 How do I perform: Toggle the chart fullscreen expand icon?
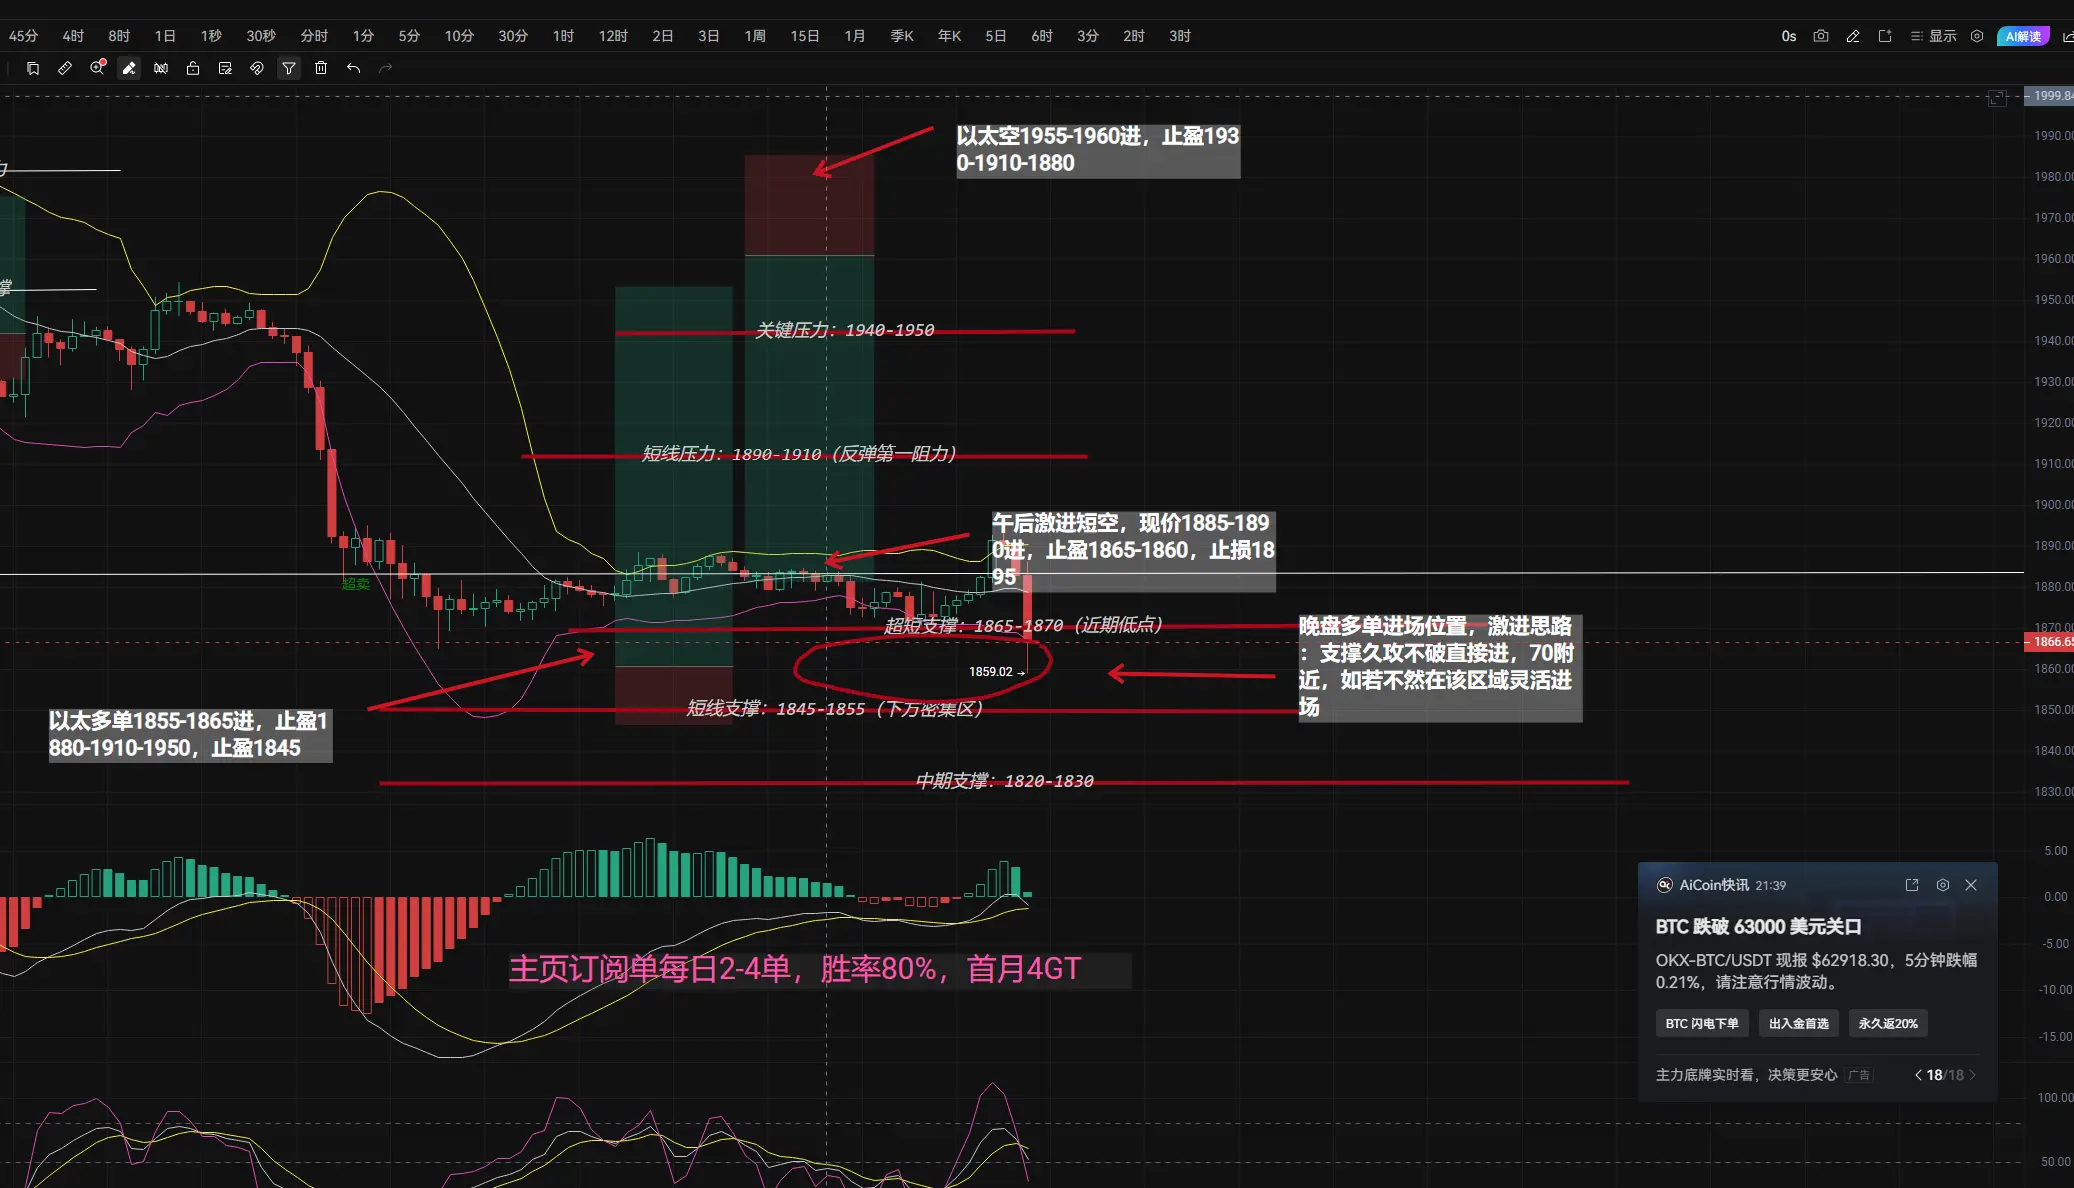pyautogui.click(x=1997, y=98)
